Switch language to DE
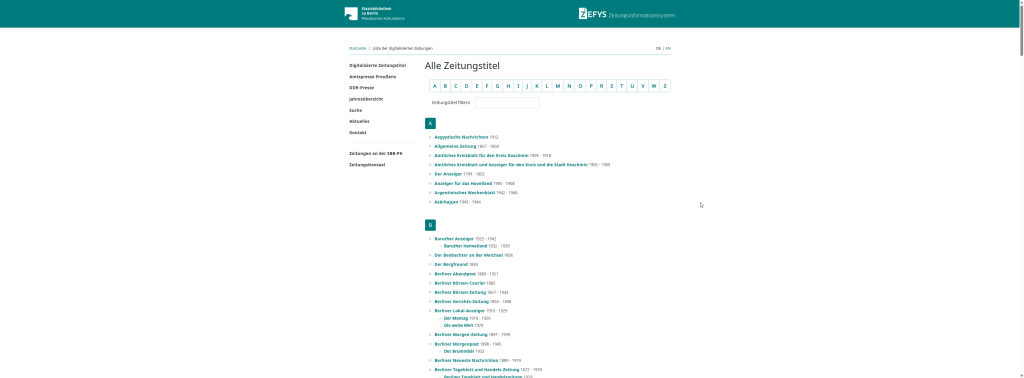Screen dimensions: 1024x378 pyautogui.click(x=658, y=48)
